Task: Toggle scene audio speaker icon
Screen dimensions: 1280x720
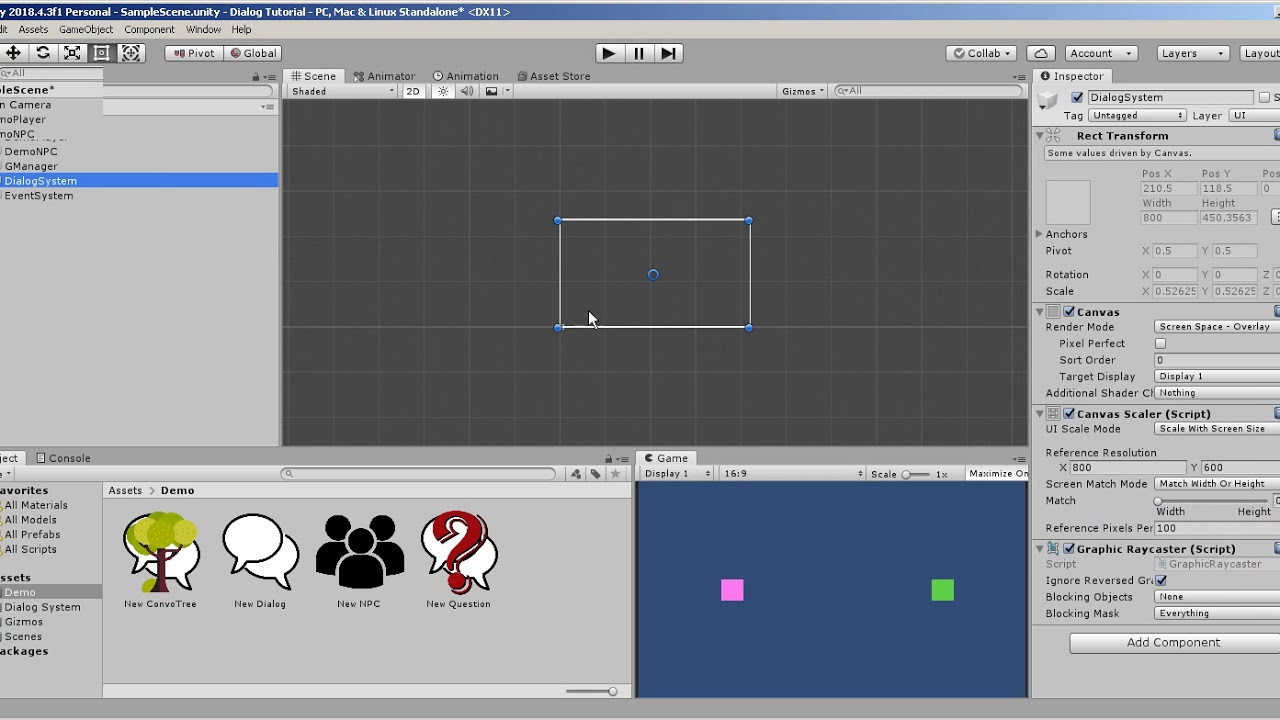Action: point(466,91)
